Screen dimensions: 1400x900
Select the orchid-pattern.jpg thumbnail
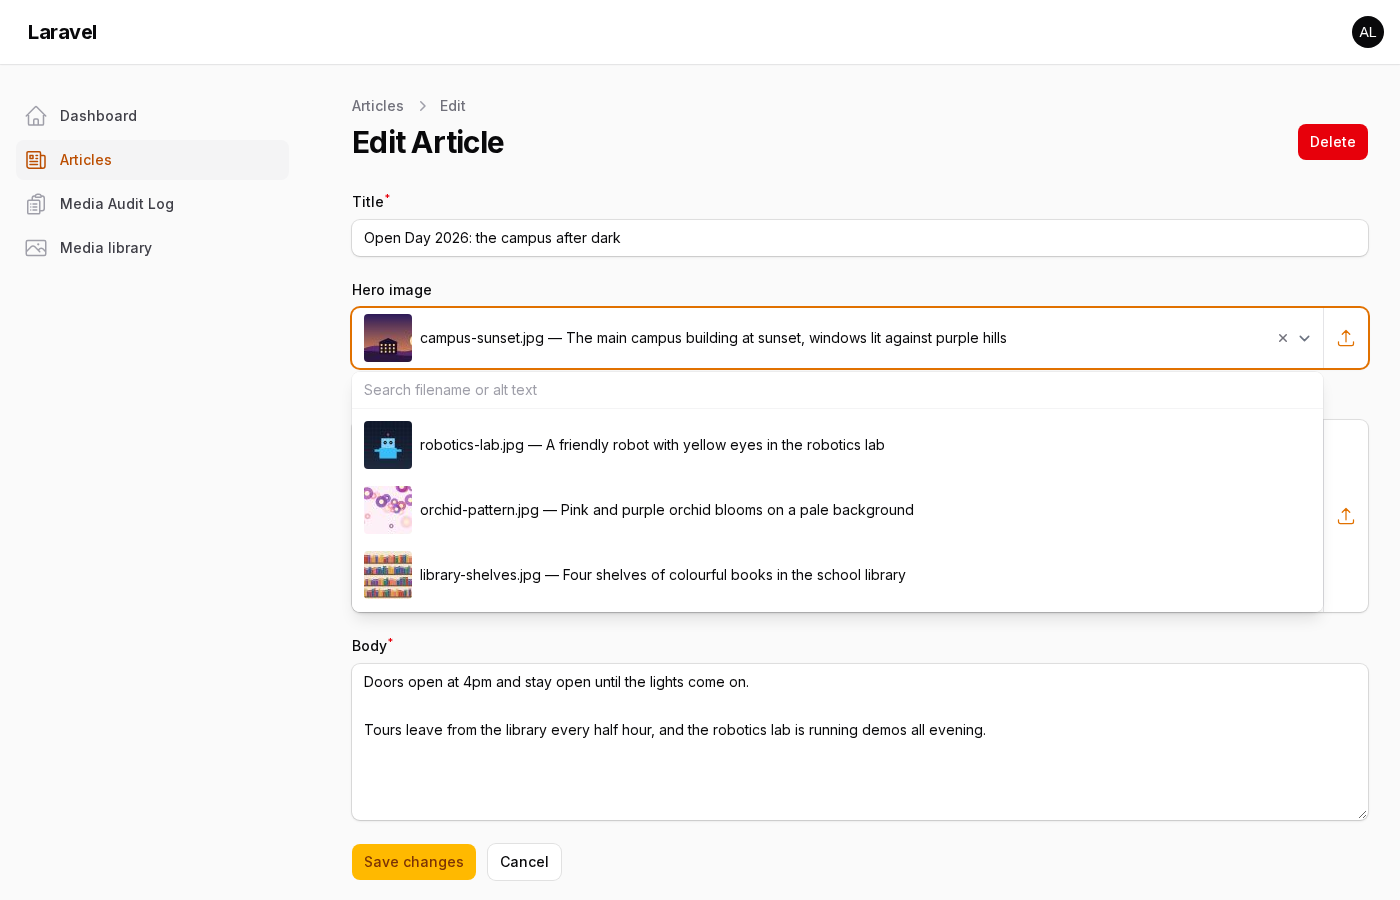click(x=388, y=510)
